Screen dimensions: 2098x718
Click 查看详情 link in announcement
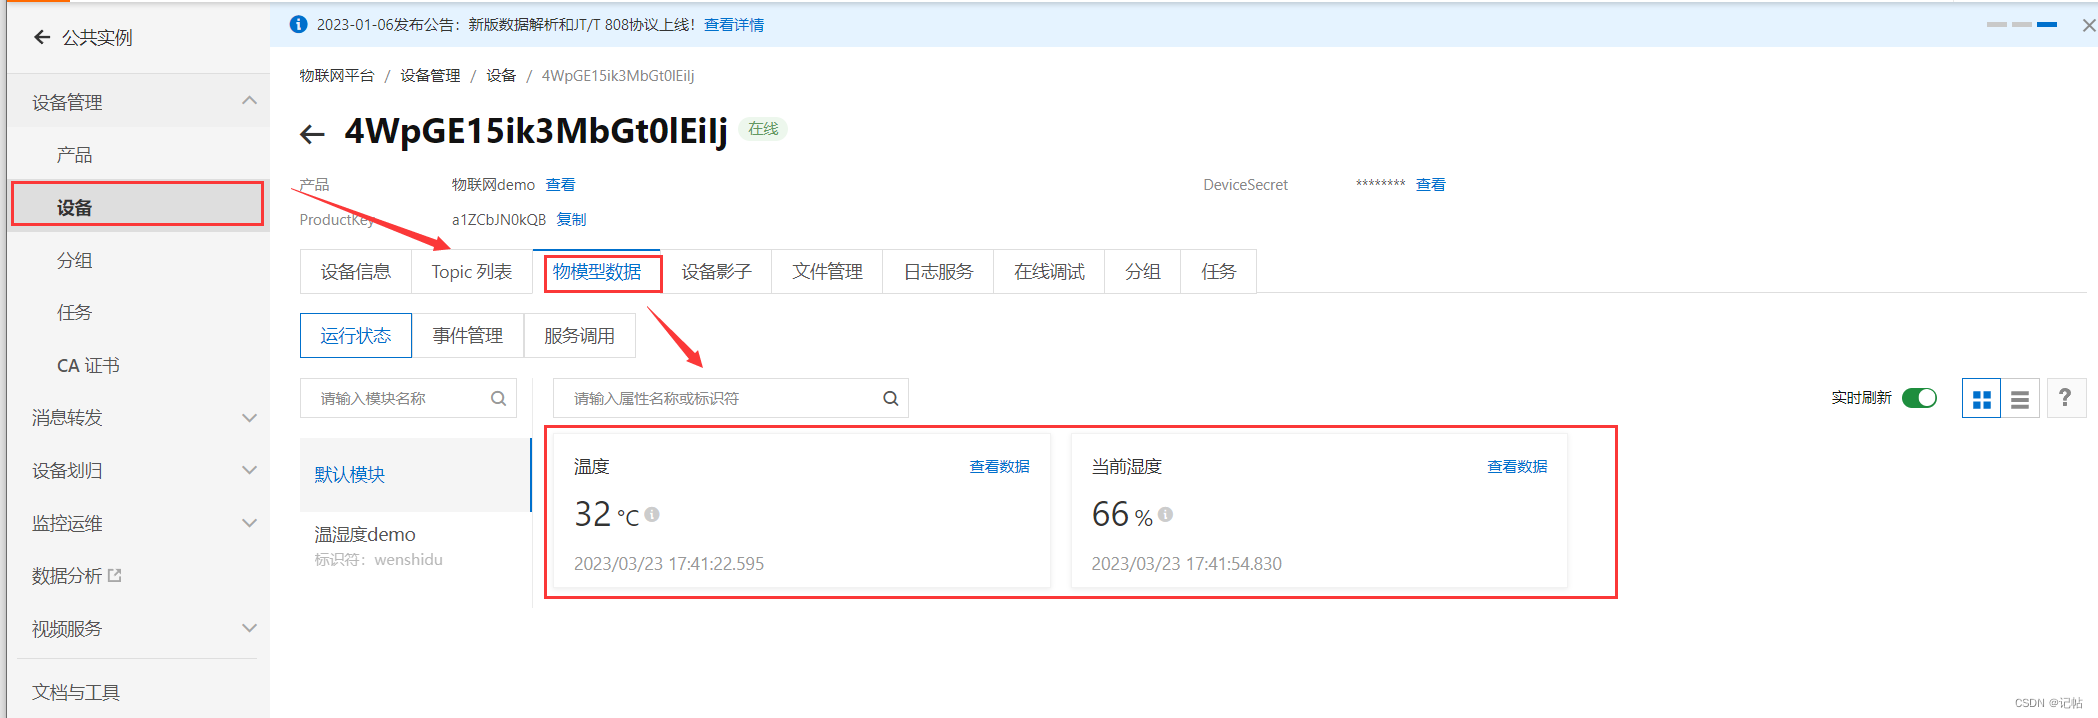(x=734, y=24)
